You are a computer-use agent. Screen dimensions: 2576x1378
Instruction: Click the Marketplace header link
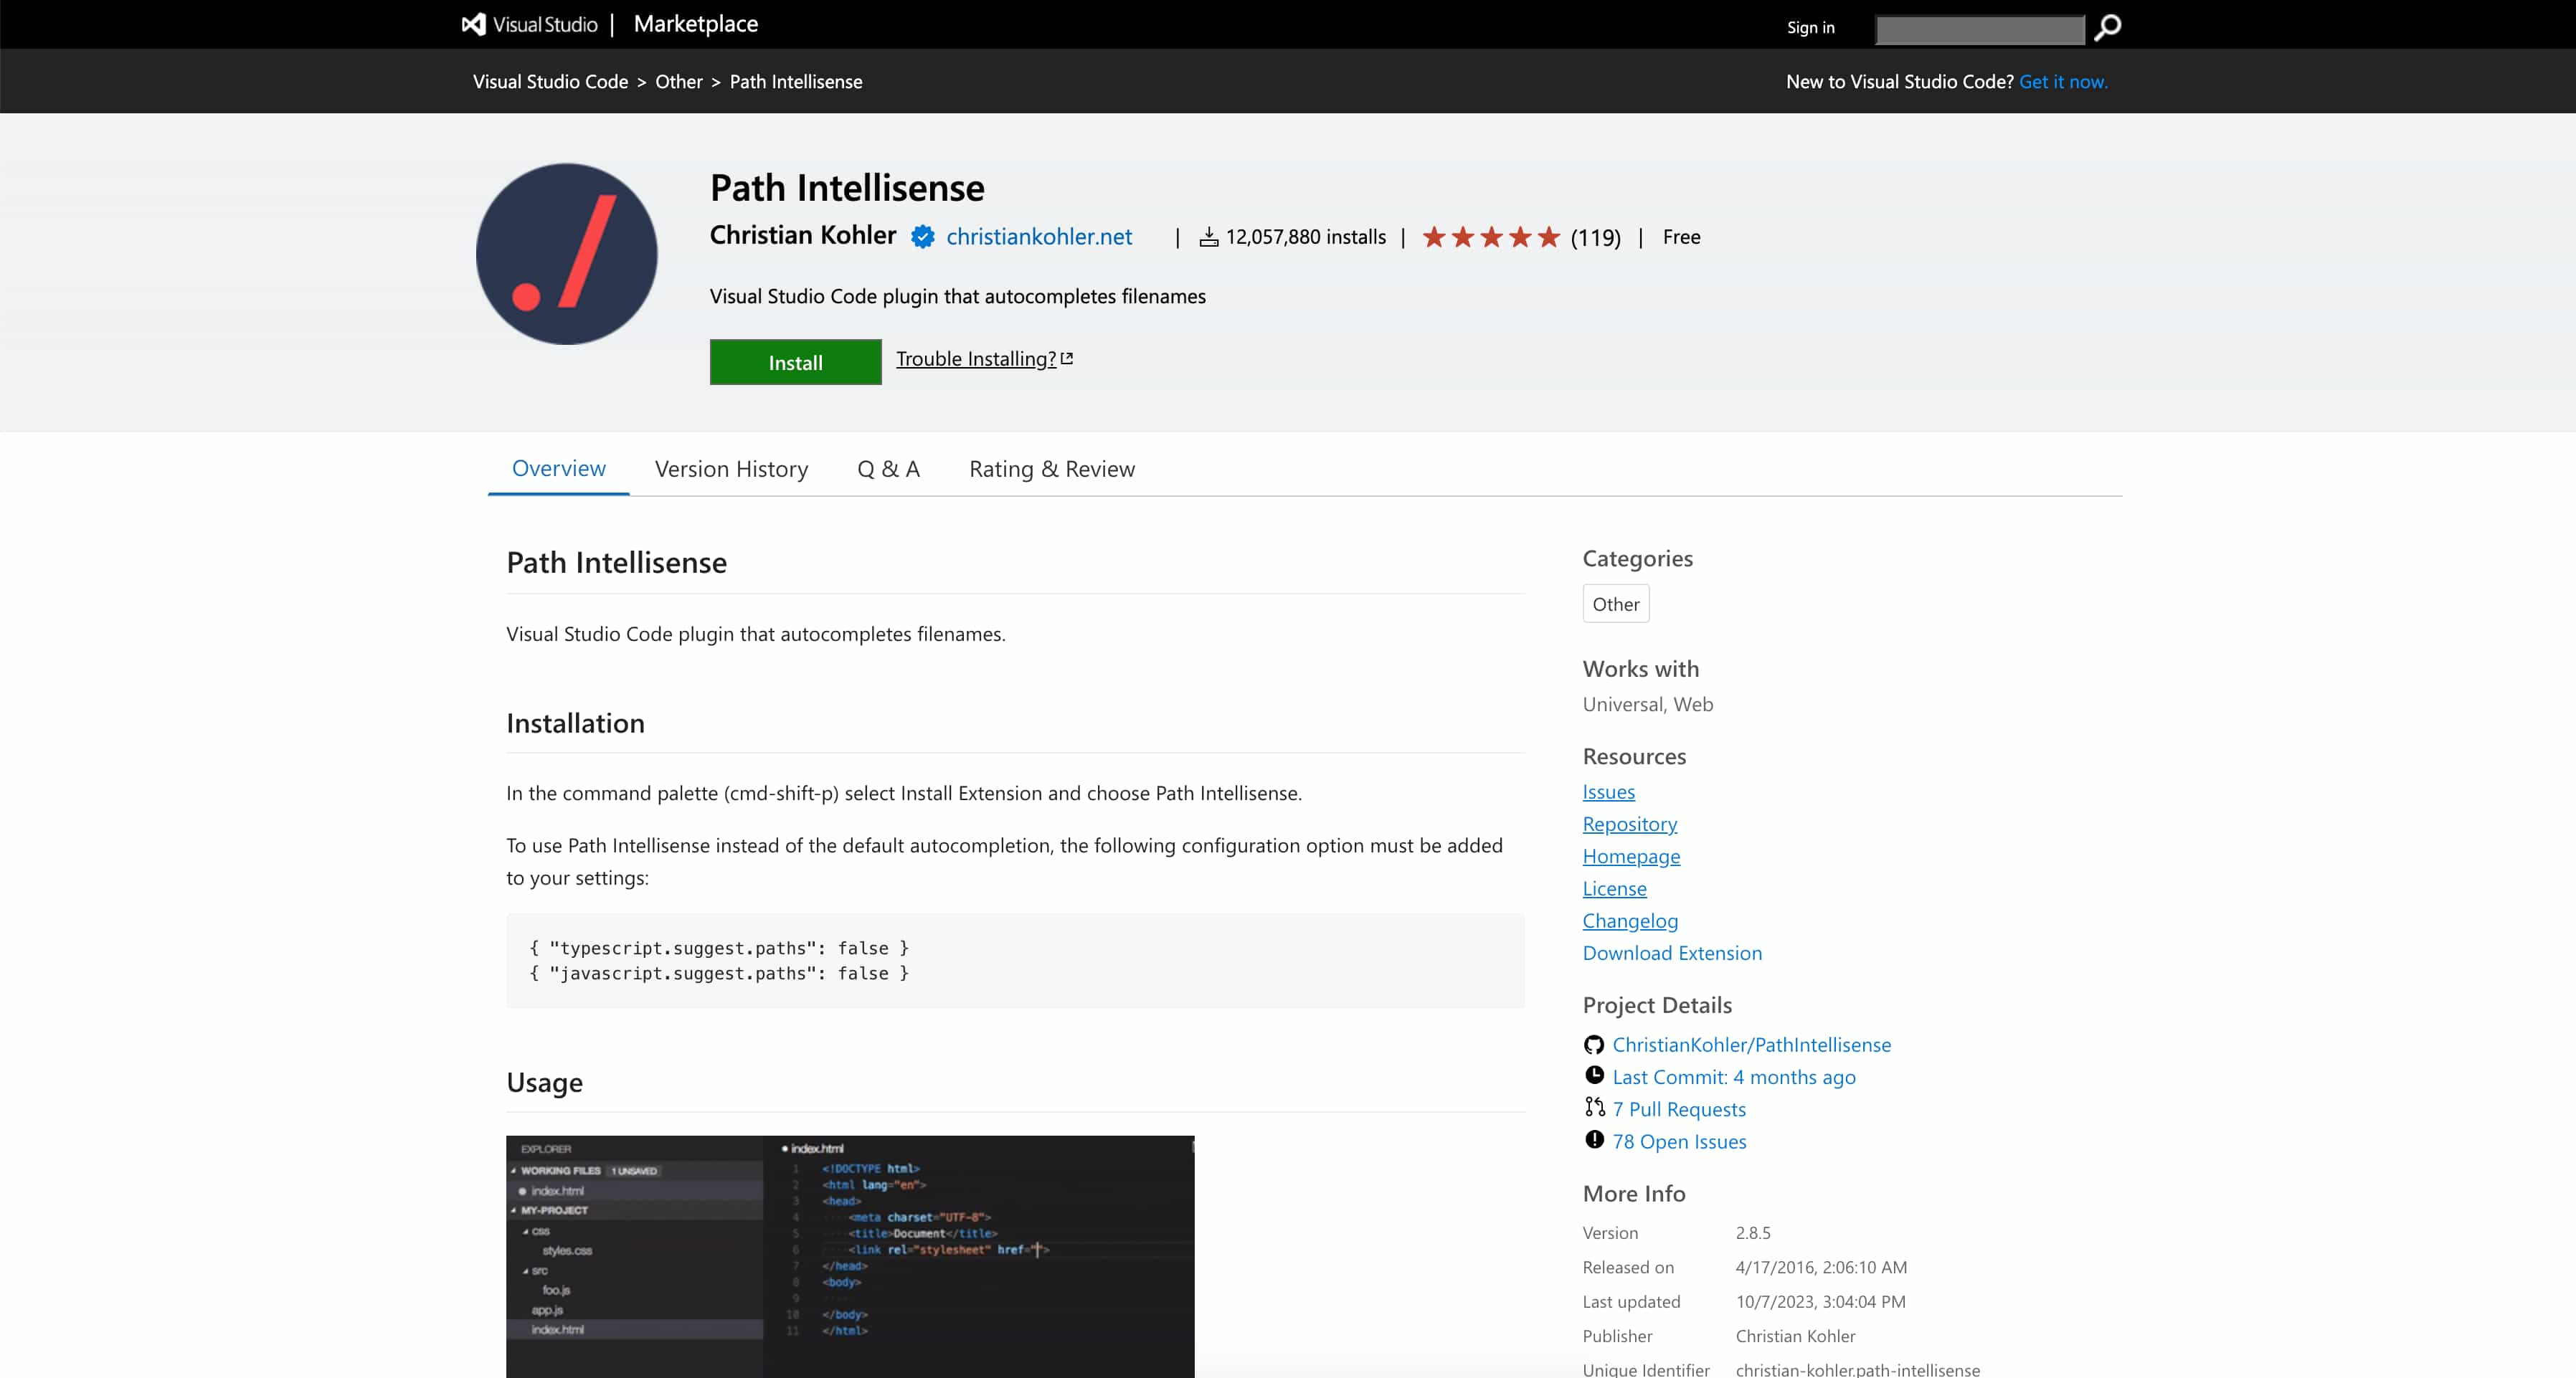696,24
